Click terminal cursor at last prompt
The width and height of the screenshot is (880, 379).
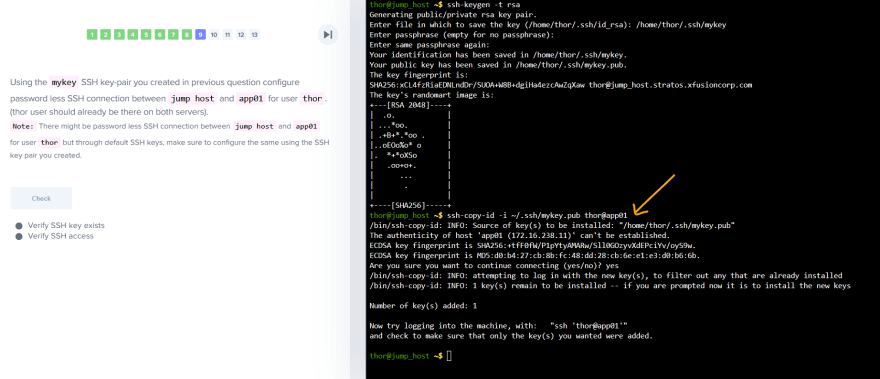point(449,356)
